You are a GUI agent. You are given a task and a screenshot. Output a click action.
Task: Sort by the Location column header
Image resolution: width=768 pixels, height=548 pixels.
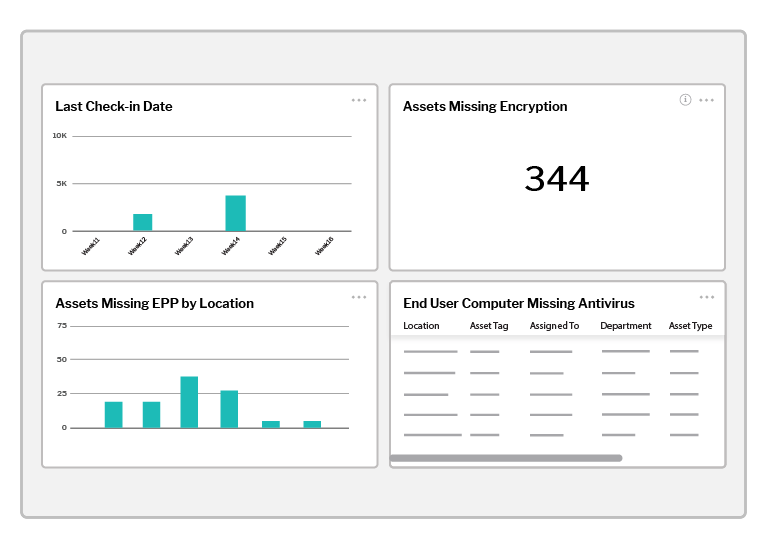[421, 326]
